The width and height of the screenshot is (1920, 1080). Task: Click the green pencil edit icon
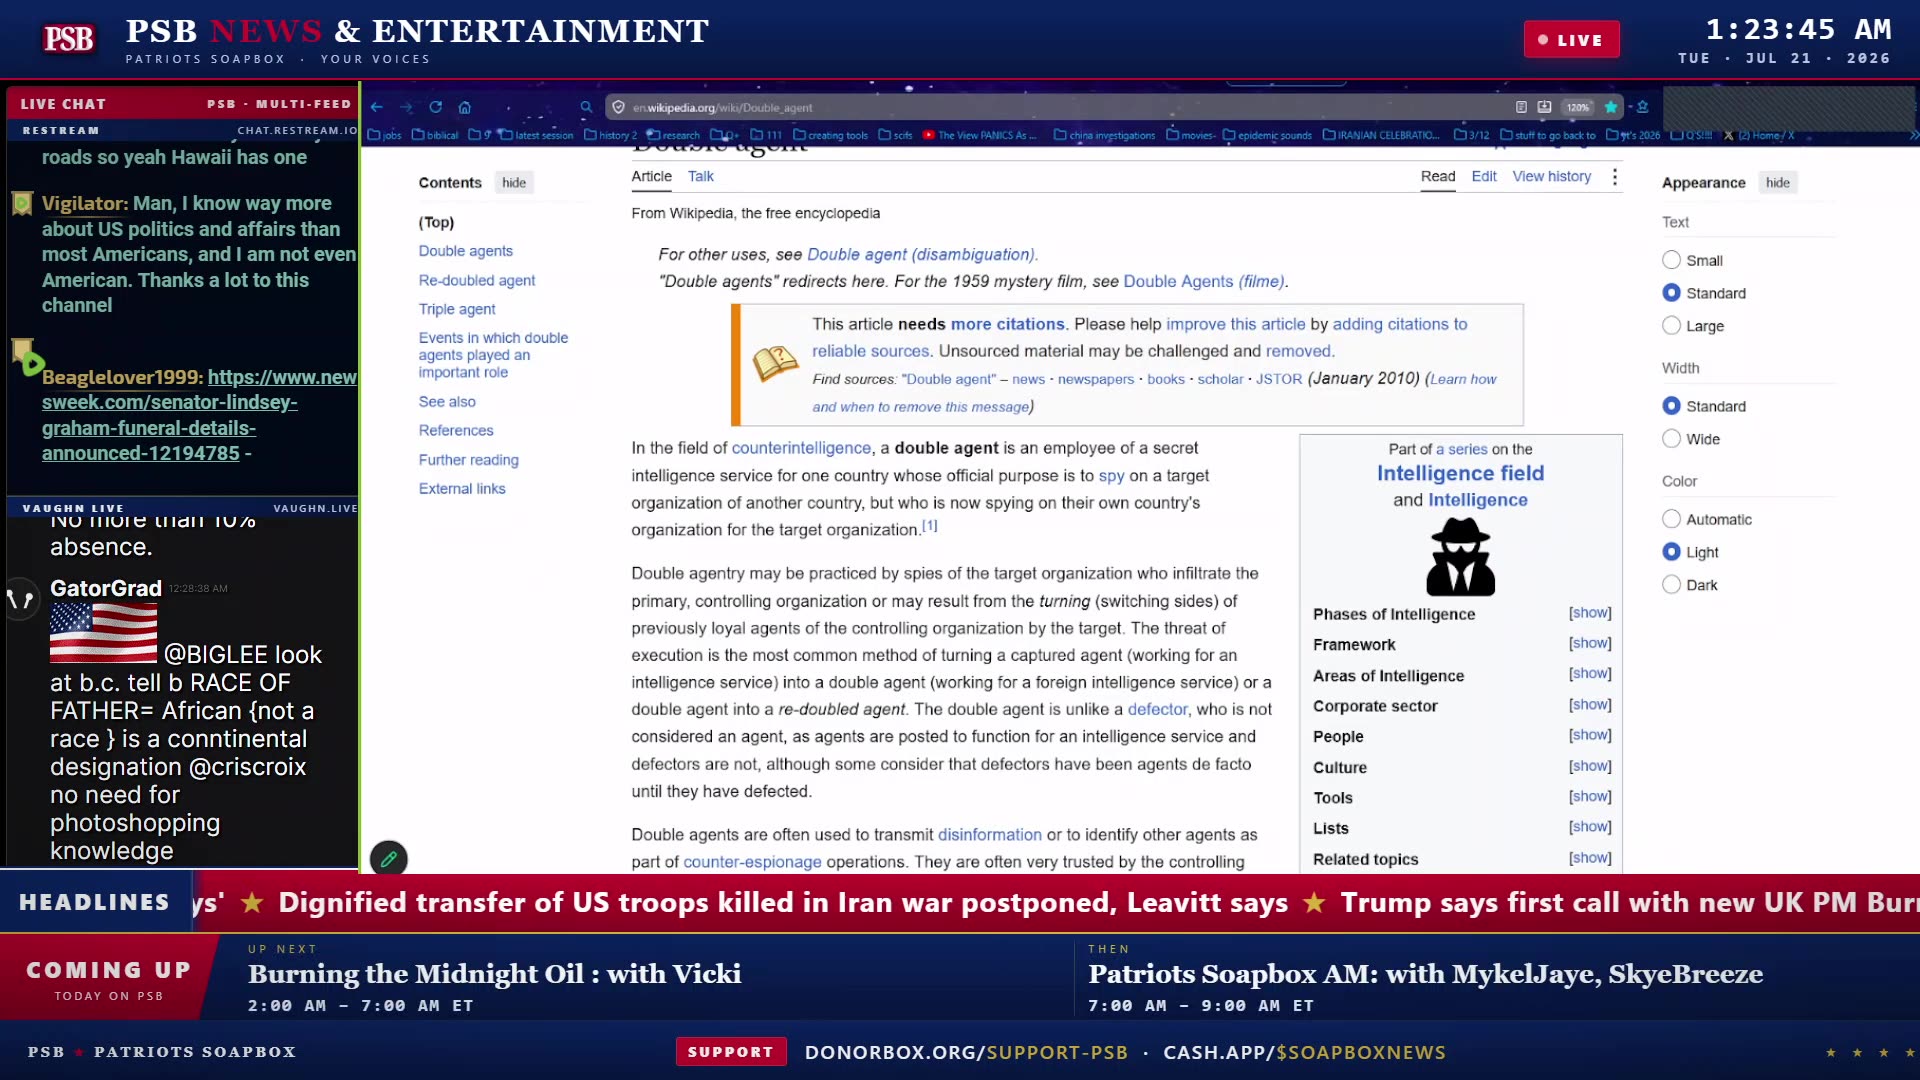click(x=389, y=858)
